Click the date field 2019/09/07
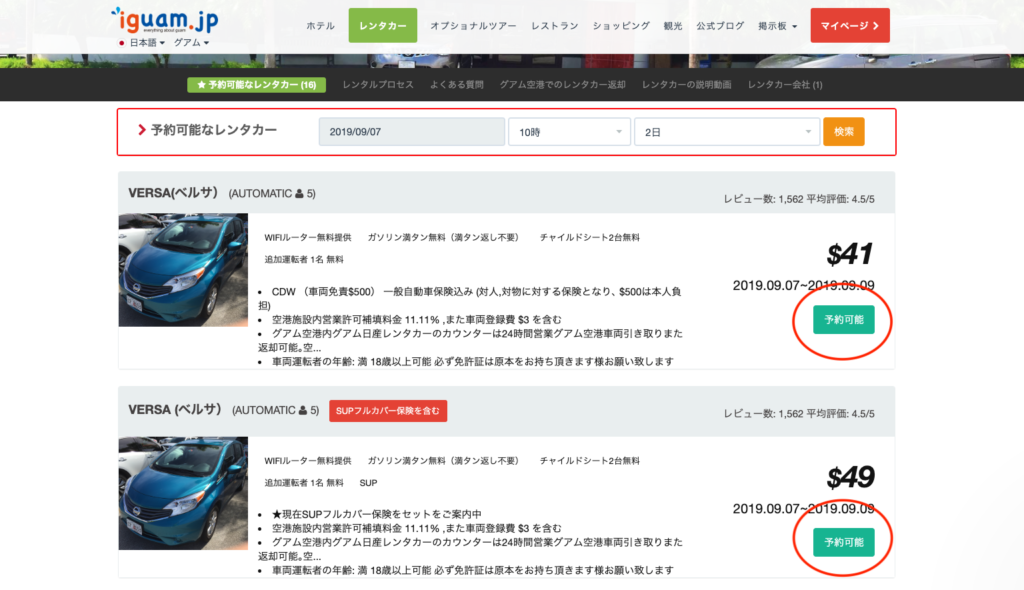1024x590 pixels. coord(411,132)
